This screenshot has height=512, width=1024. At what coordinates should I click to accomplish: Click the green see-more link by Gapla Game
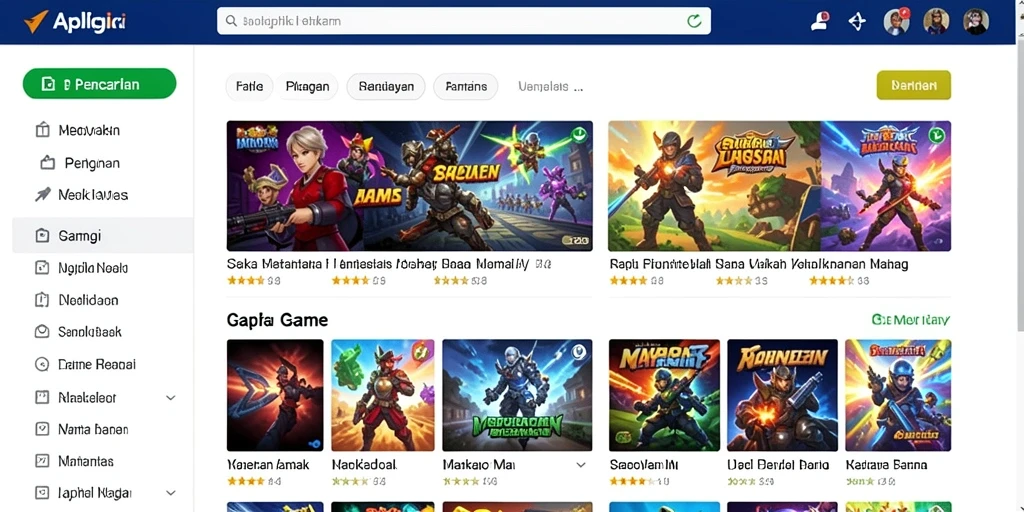coord(910,320)
